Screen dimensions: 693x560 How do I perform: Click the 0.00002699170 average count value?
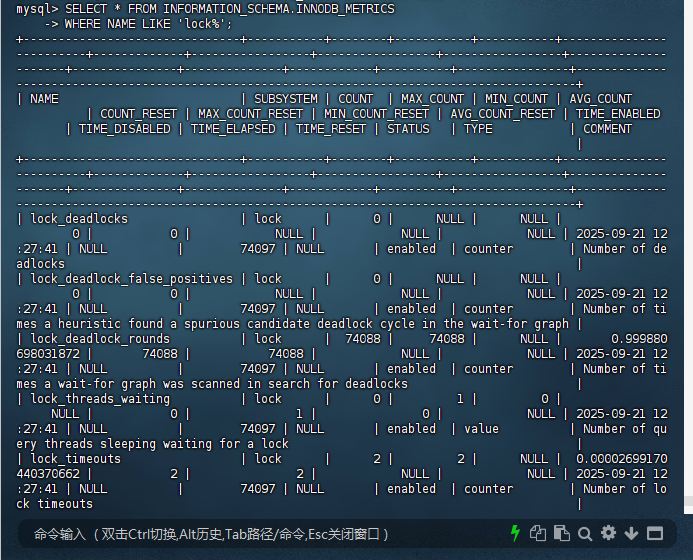[622, 459]
